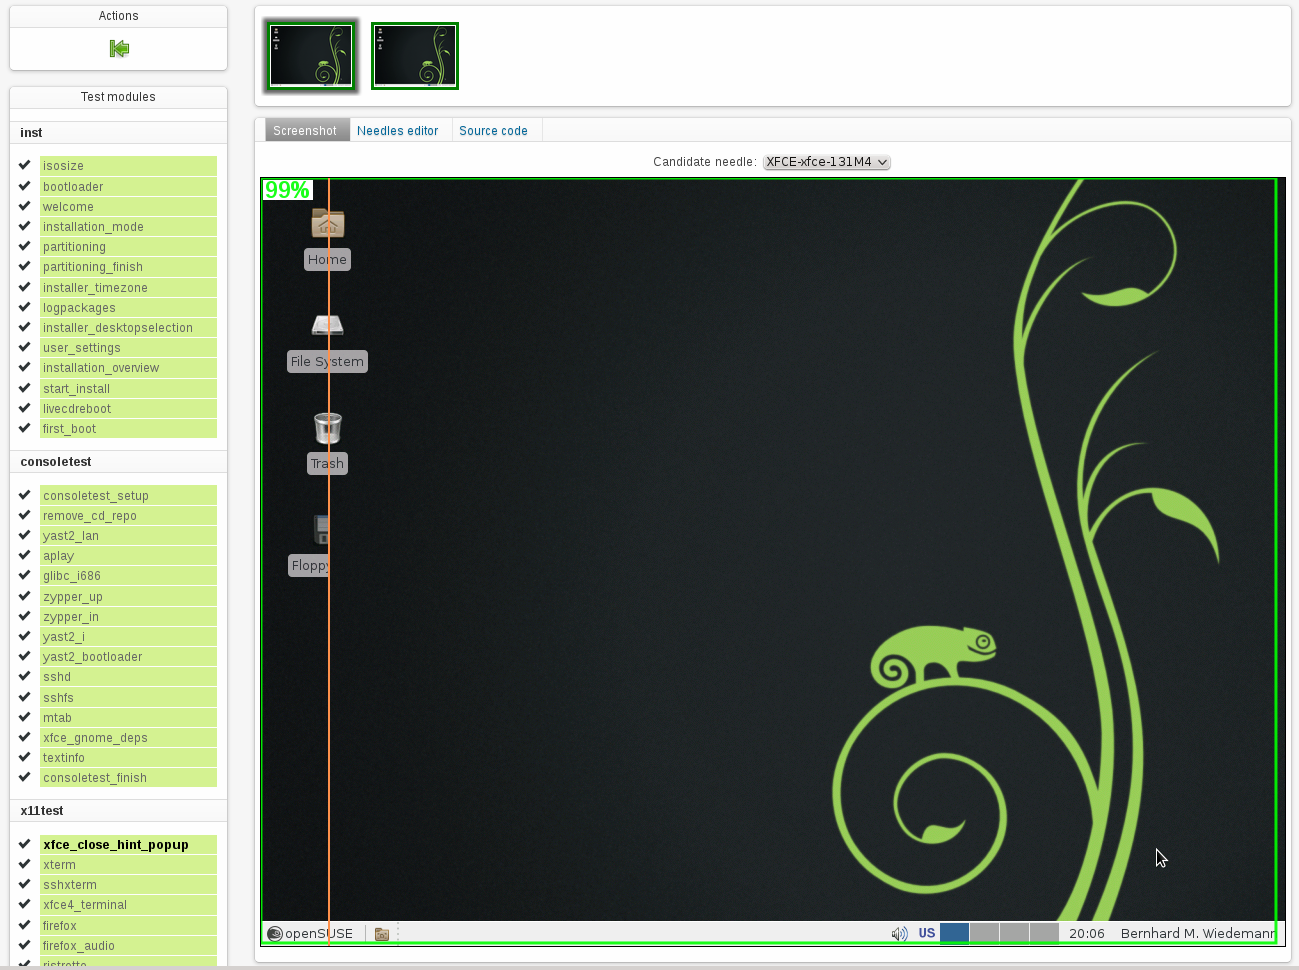The image size is (1299, 970).
Task: Select the installer_desktopselection module
Action: (x=128, y=328)
